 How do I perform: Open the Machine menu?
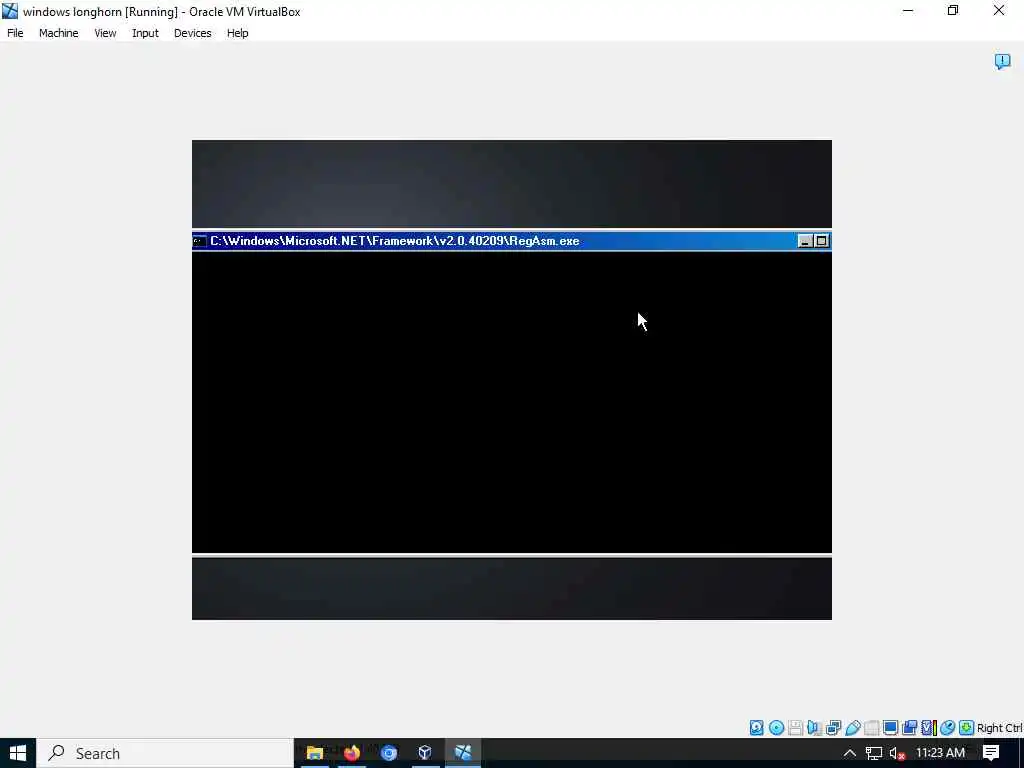coord(58,33)
